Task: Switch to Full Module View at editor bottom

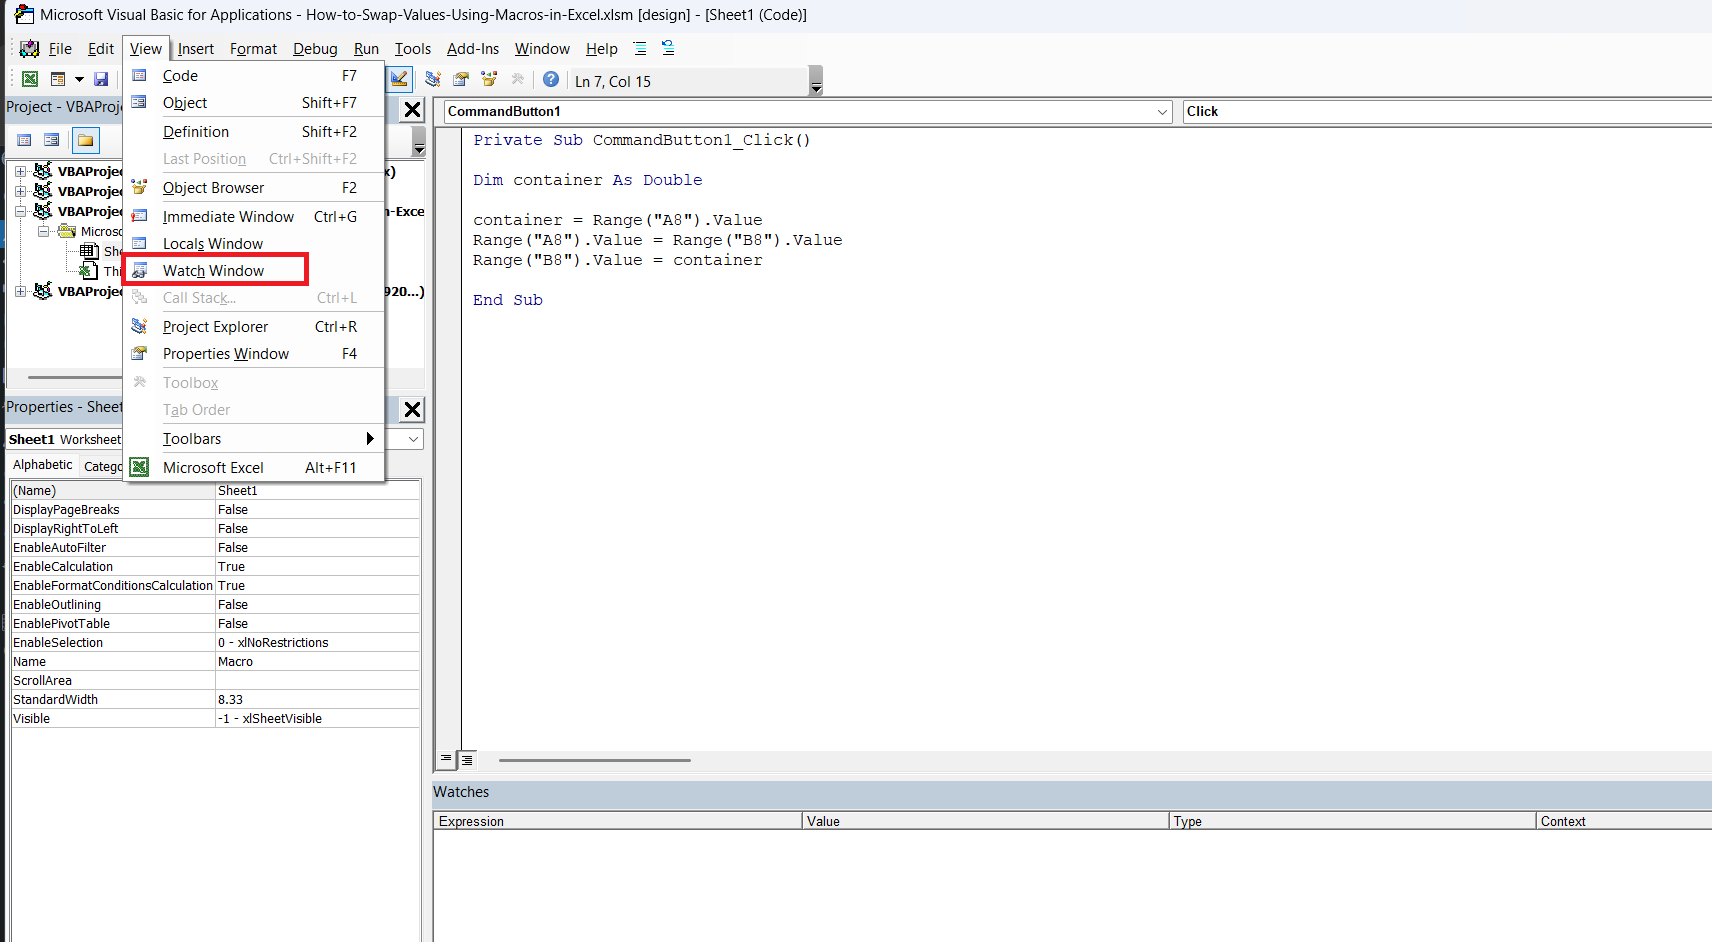Action: [467, 759]
